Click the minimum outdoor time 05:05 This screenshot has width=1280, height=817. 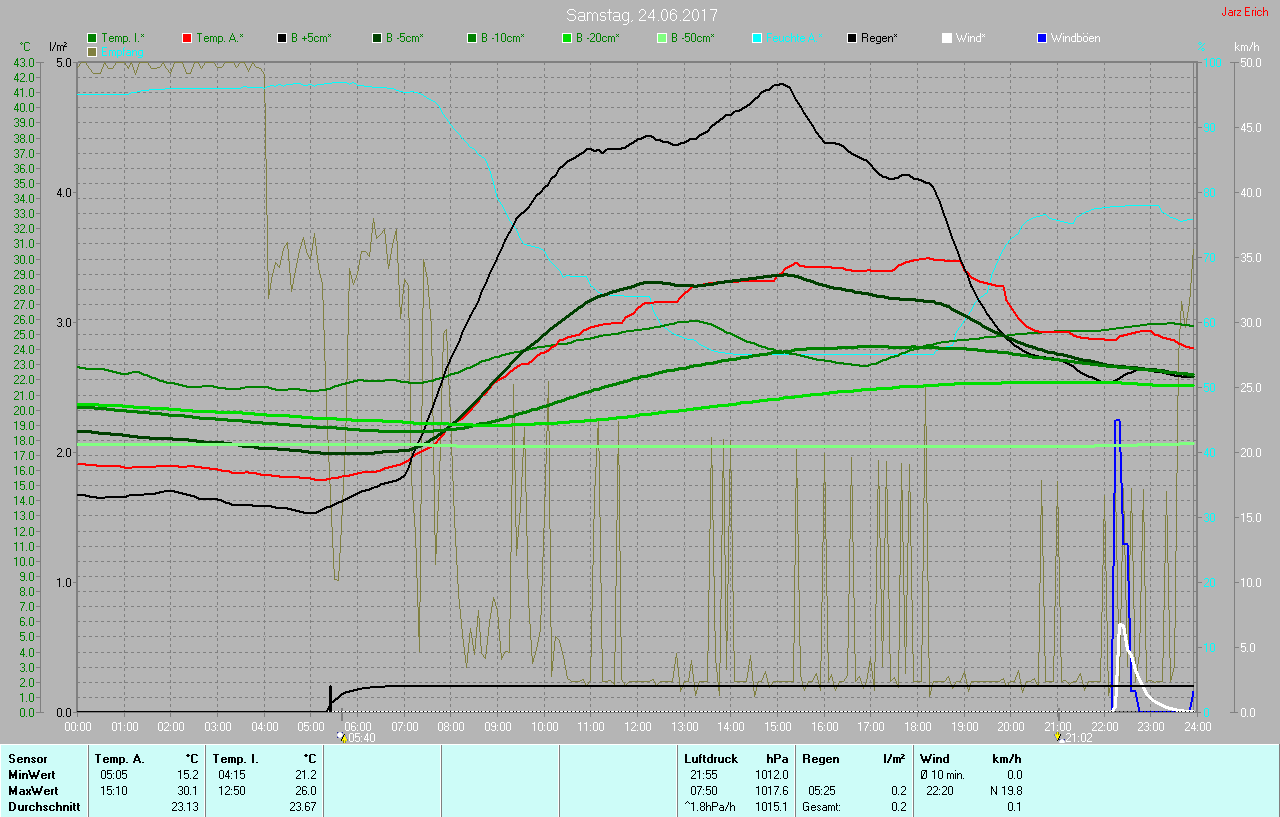coord(113,775)
